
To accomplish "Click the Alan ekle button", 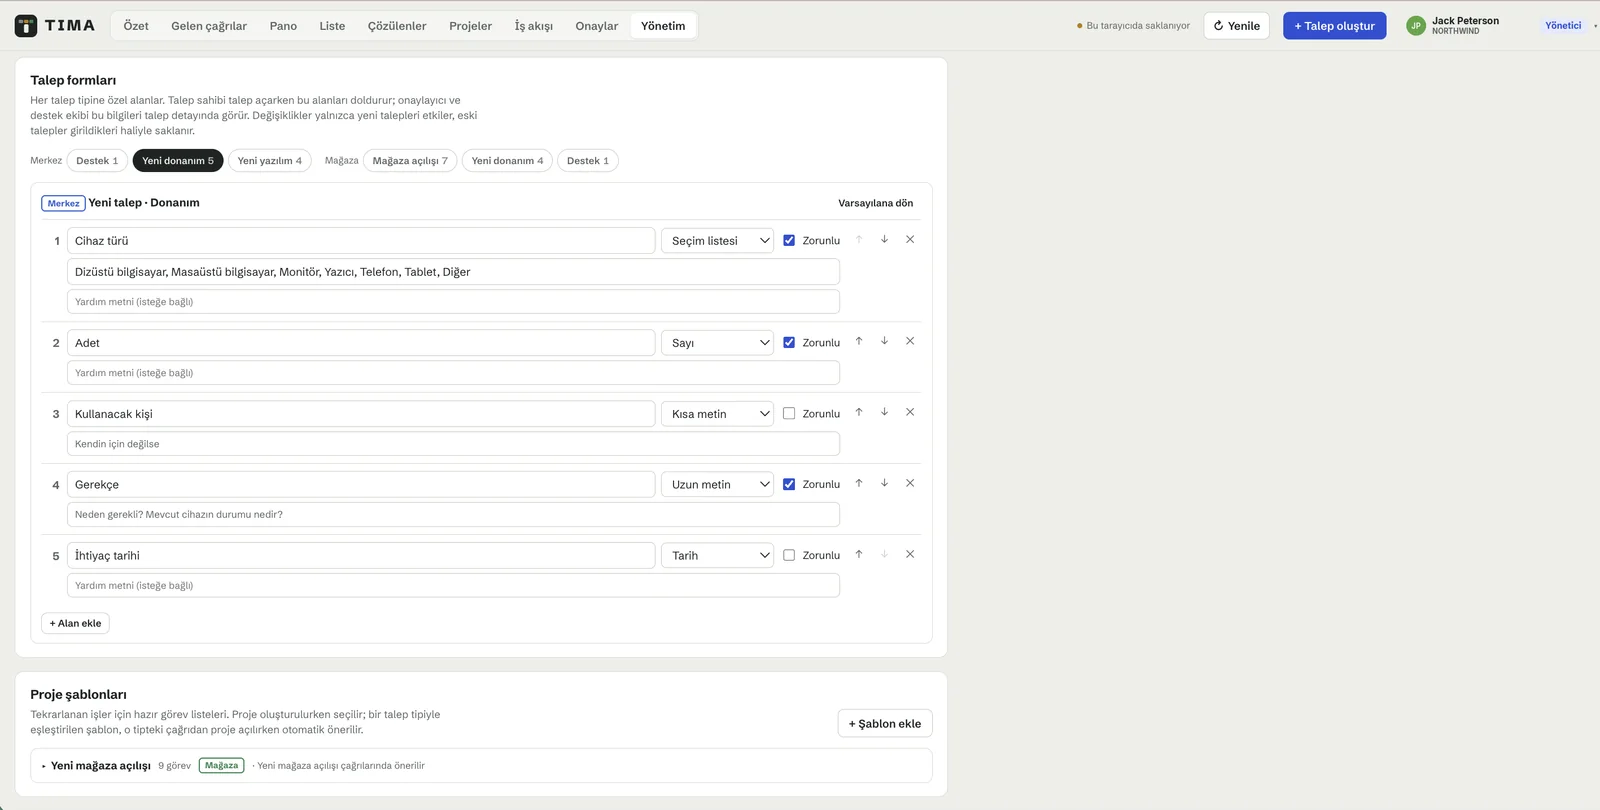I will [75, 623].
